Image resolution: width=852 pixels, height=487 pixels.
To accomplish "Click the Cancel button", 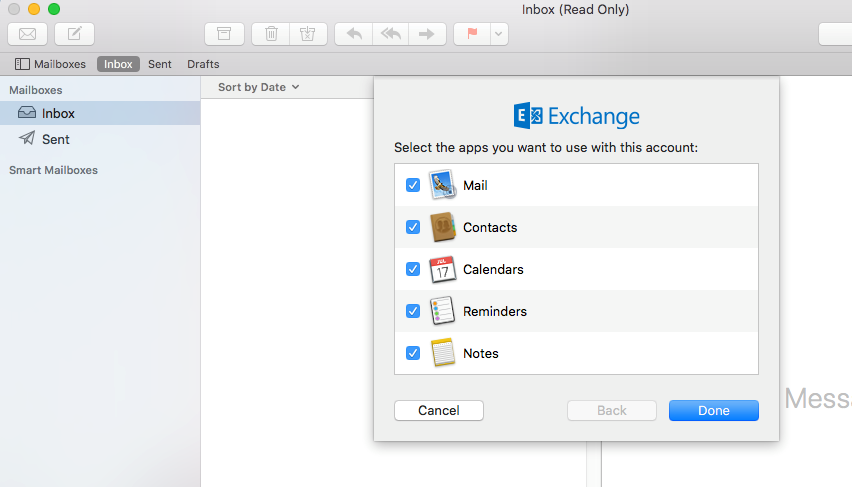I will [438, 410].
